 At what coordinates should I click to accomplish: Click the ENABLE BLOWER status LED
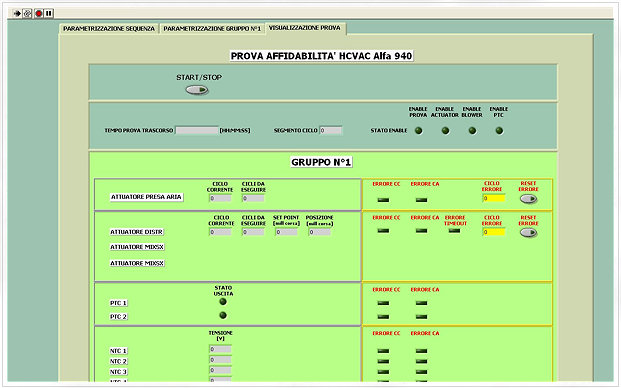point(472,130)
